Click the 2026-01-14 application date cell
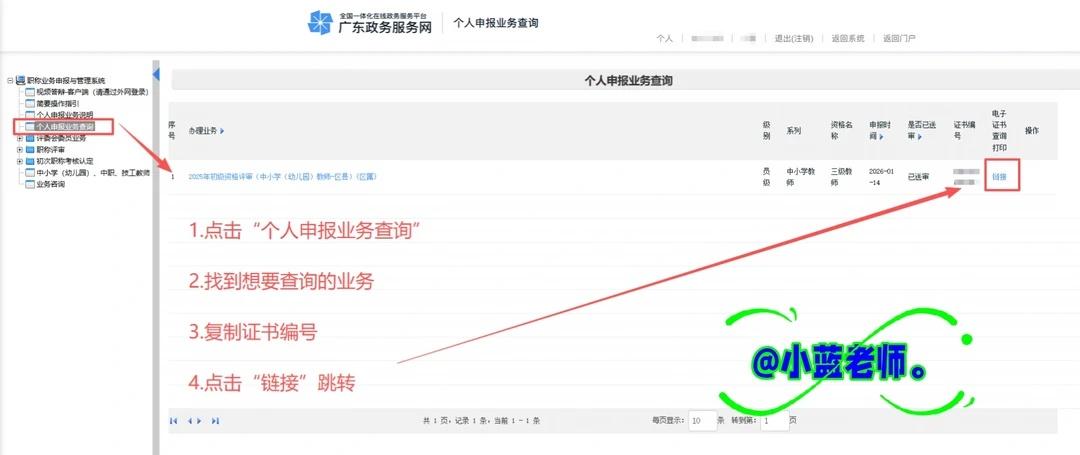This screenshot has height=455, width=1080. [881, 177]
